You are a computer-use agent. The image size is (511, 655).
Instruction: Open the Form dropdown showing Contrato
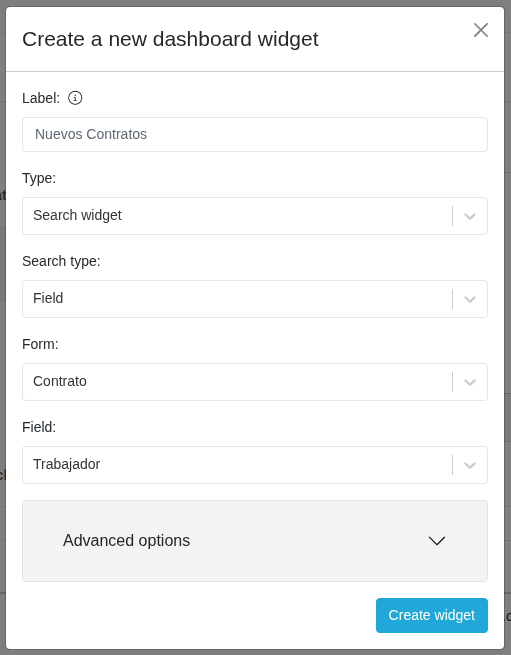click(255, 382)
